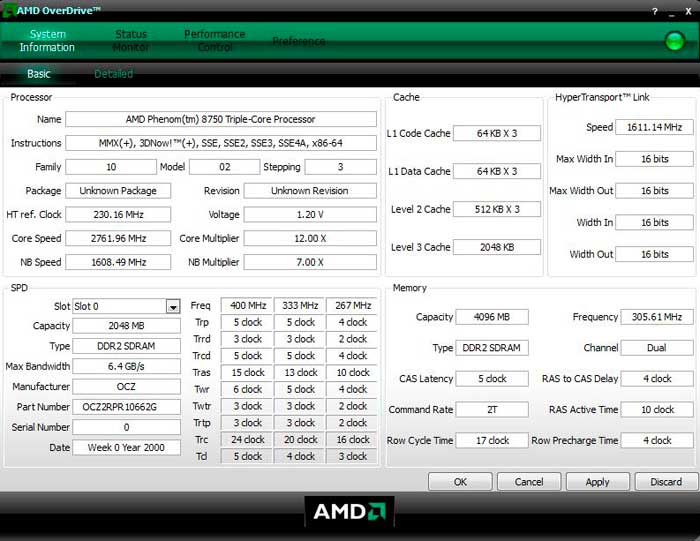Click the Cancel button
Image resolution: width=700 pixels, height=541 pixels.
click(x=529, y=482)
